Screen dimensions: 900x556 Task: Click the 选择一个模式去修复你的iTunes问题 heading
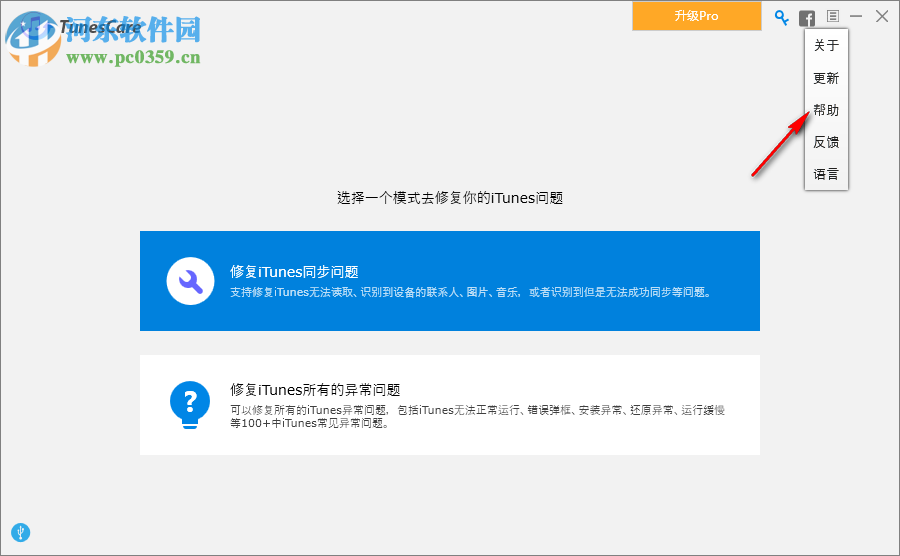450,198
